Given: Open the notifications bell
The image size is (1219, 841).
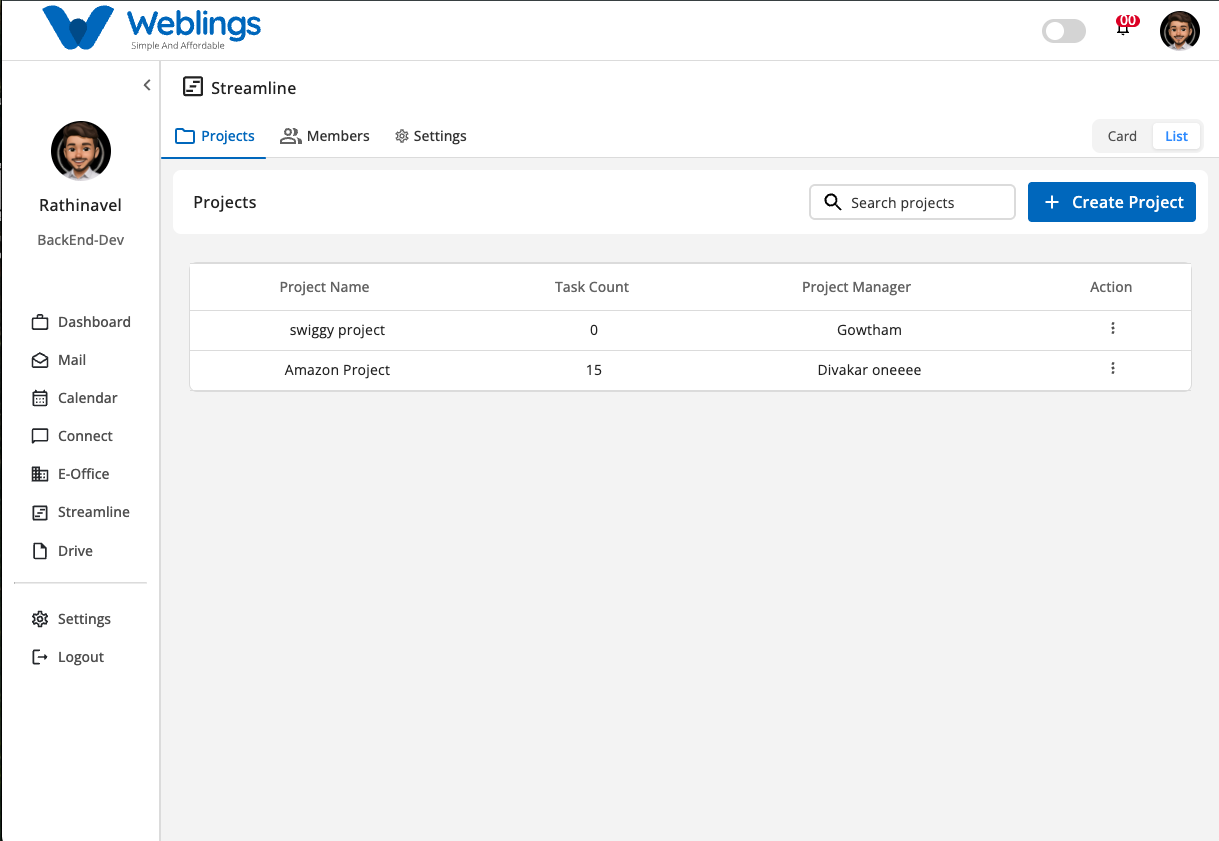Looking at the screenshot, I should tap(1124, 28).
